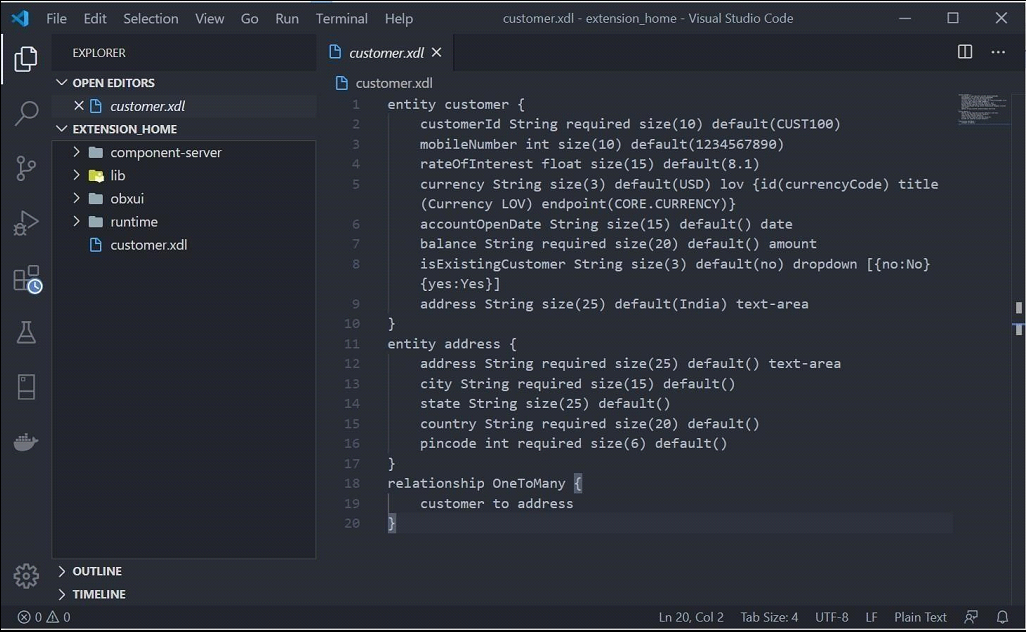This screenshot has width=1026, height=633.
Task: Click the editor minimap
Action: point(982,109)
